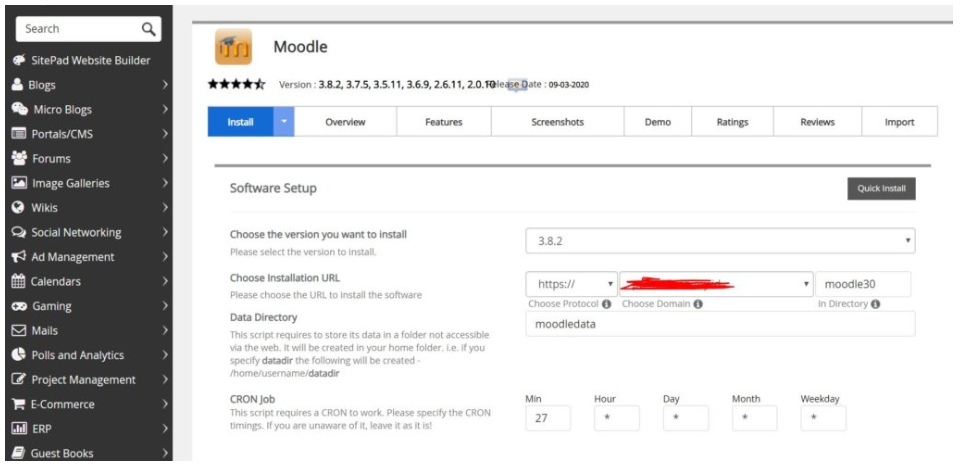Viewport: 964px width, 468px height.
Task: Click the Social Networking bubbles icon
Action: 19,232
